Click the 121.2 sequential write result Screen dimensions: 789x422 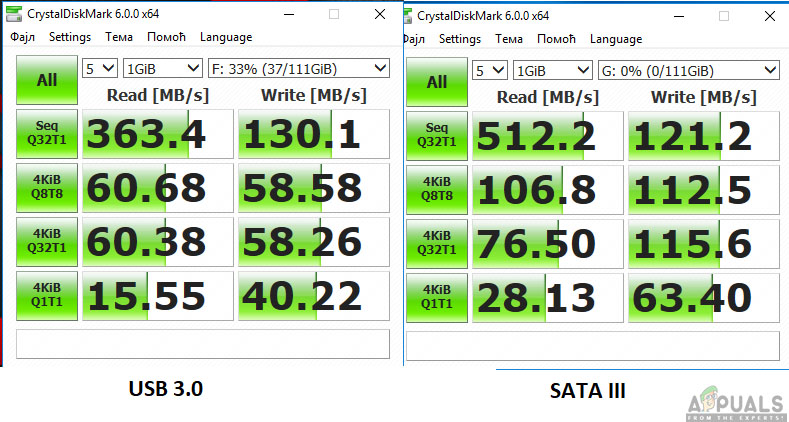click(x=704, y=136)
